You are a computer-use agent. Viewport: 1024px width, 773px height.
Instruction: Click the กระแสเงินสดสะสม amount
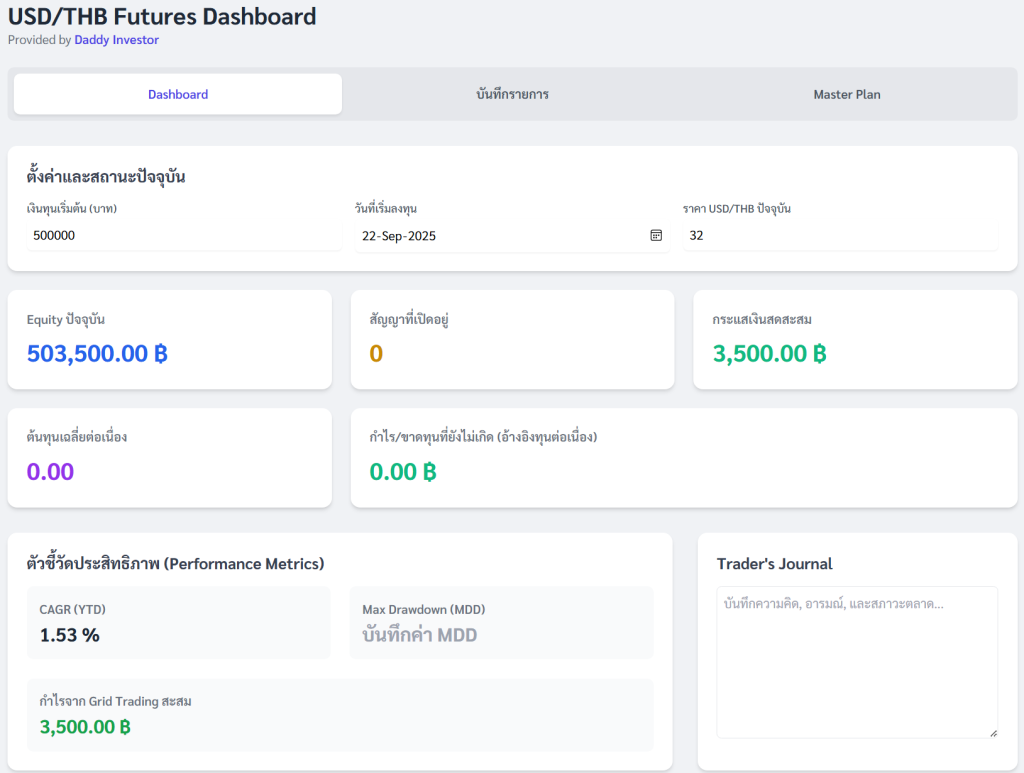point(769,353)
